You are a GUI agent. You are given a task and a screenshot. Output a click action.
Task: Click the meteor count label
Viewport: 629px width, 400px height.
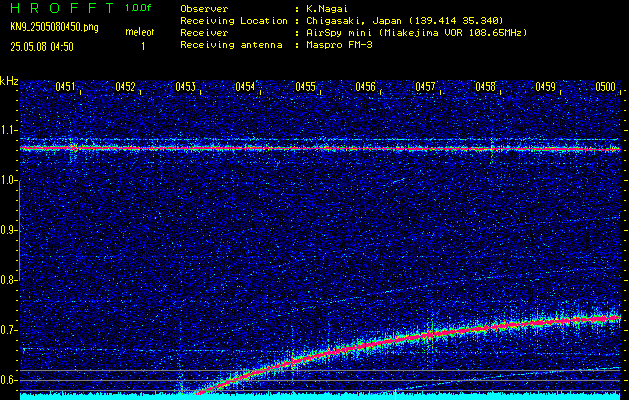[140, 32]
